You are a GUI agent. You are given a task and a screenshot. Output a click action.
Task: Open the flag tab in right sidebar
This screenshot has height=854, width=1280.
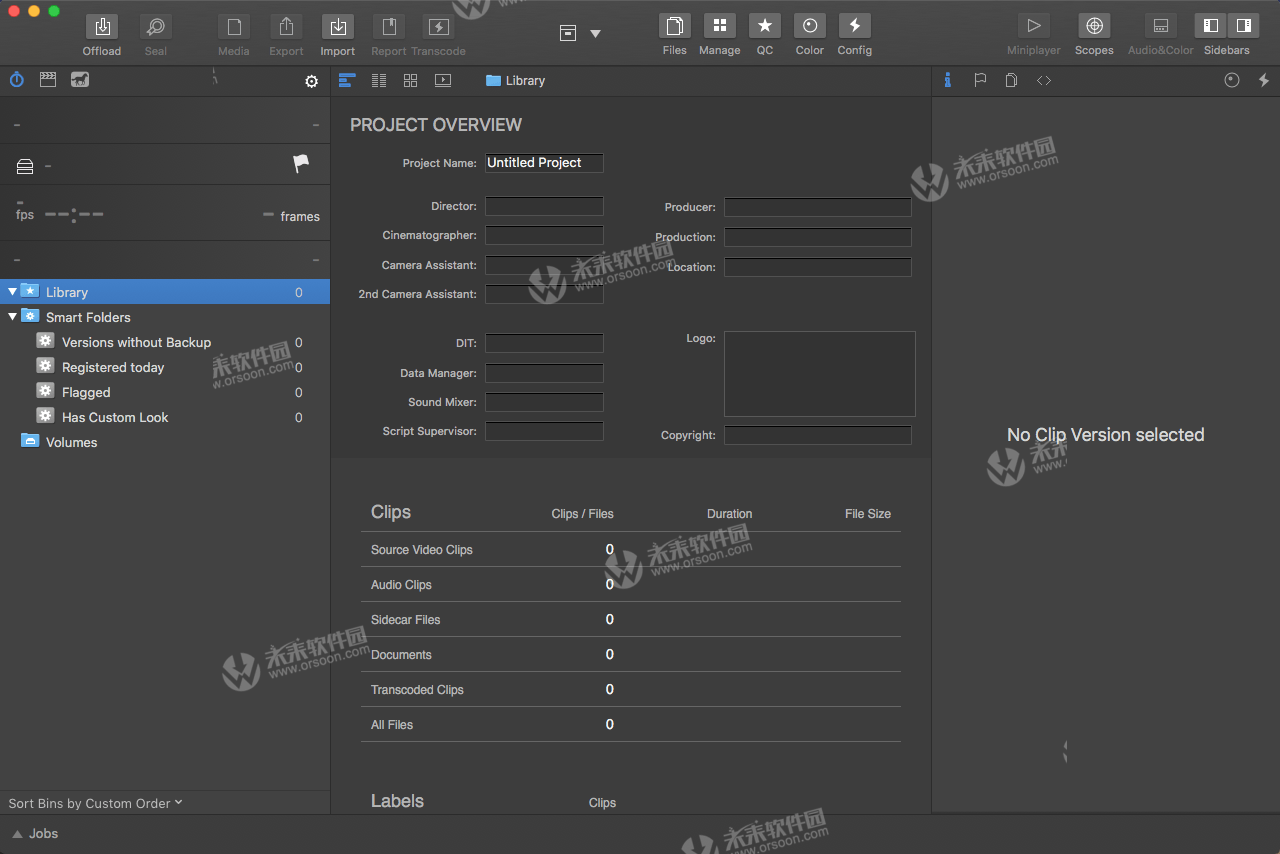click(x=980, y=80)
